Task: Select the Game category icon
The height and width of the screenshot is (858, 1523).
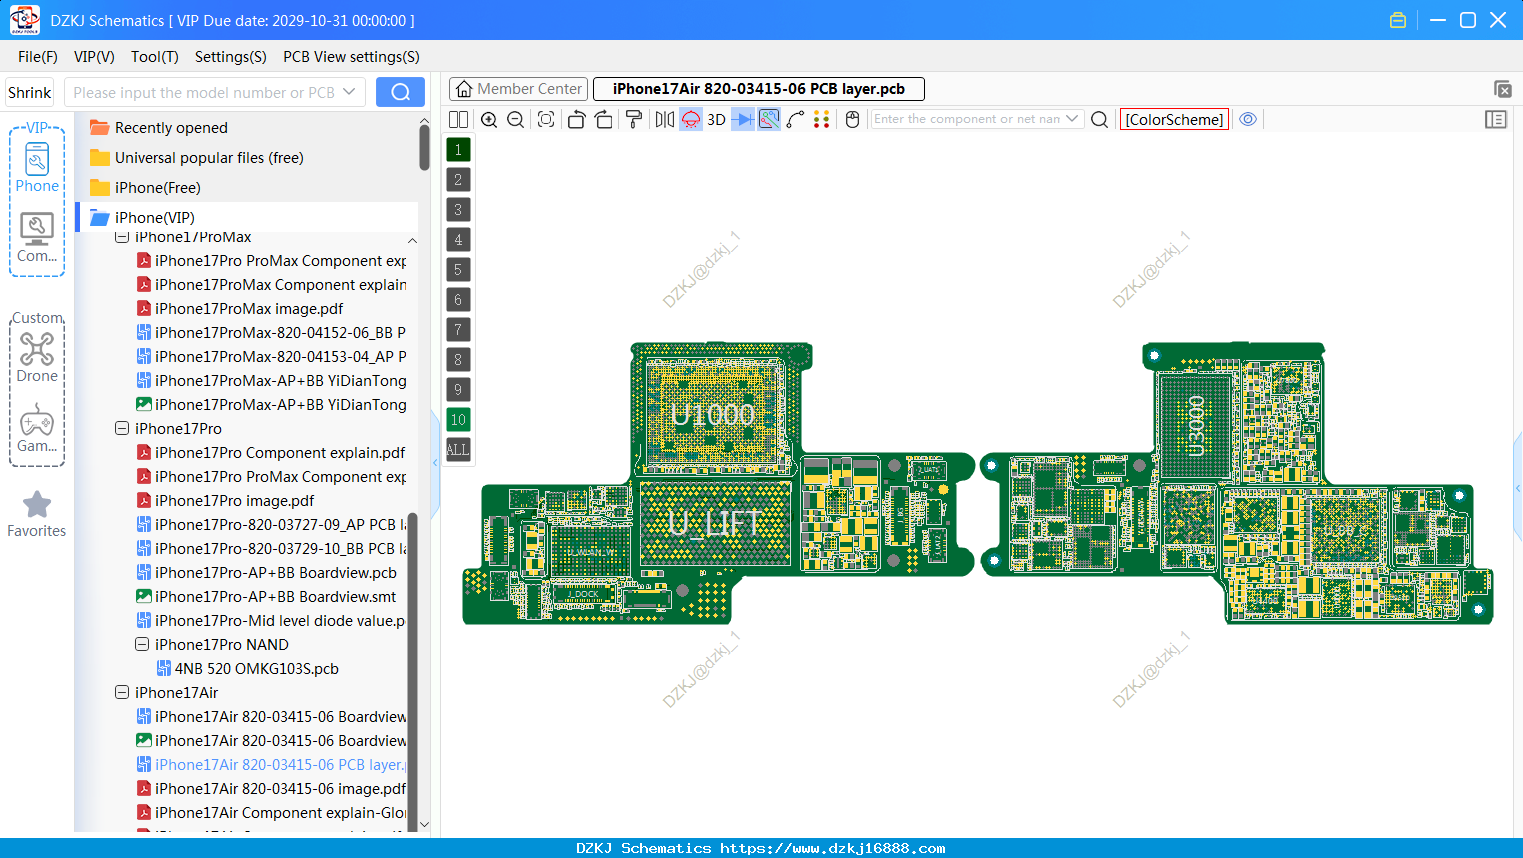Action: pos(37,428)
